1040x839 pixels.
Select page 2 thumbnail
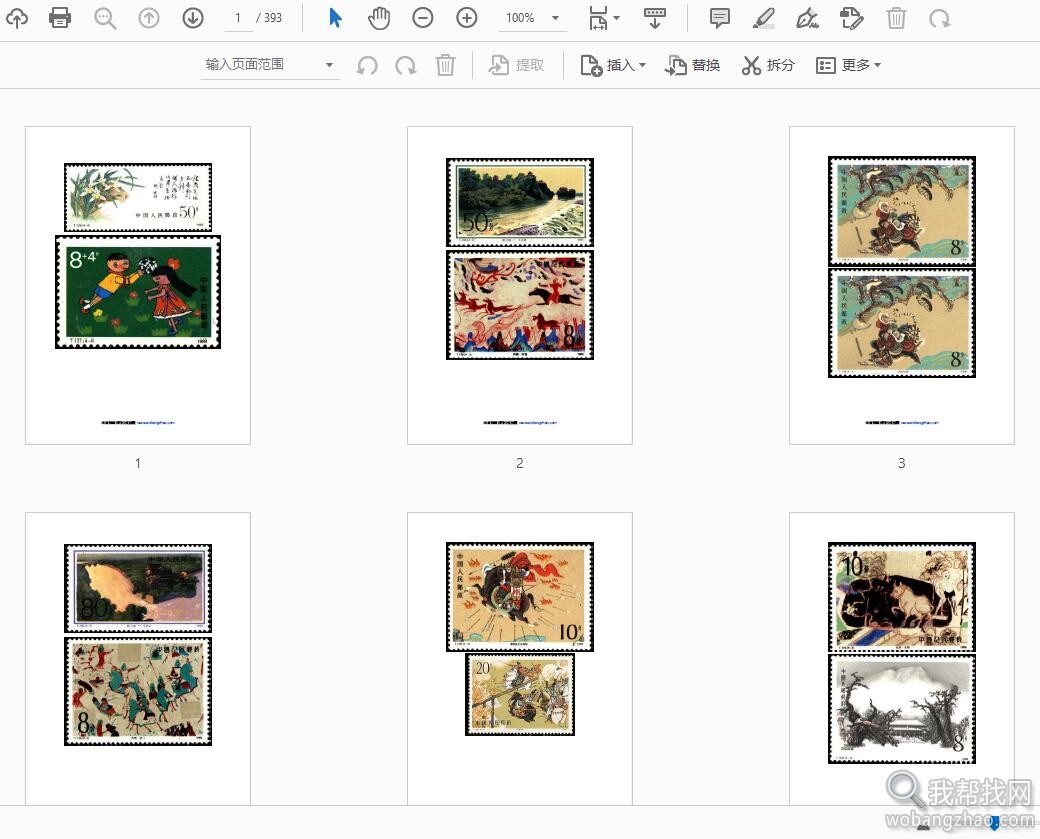click(x=520, y=285)
